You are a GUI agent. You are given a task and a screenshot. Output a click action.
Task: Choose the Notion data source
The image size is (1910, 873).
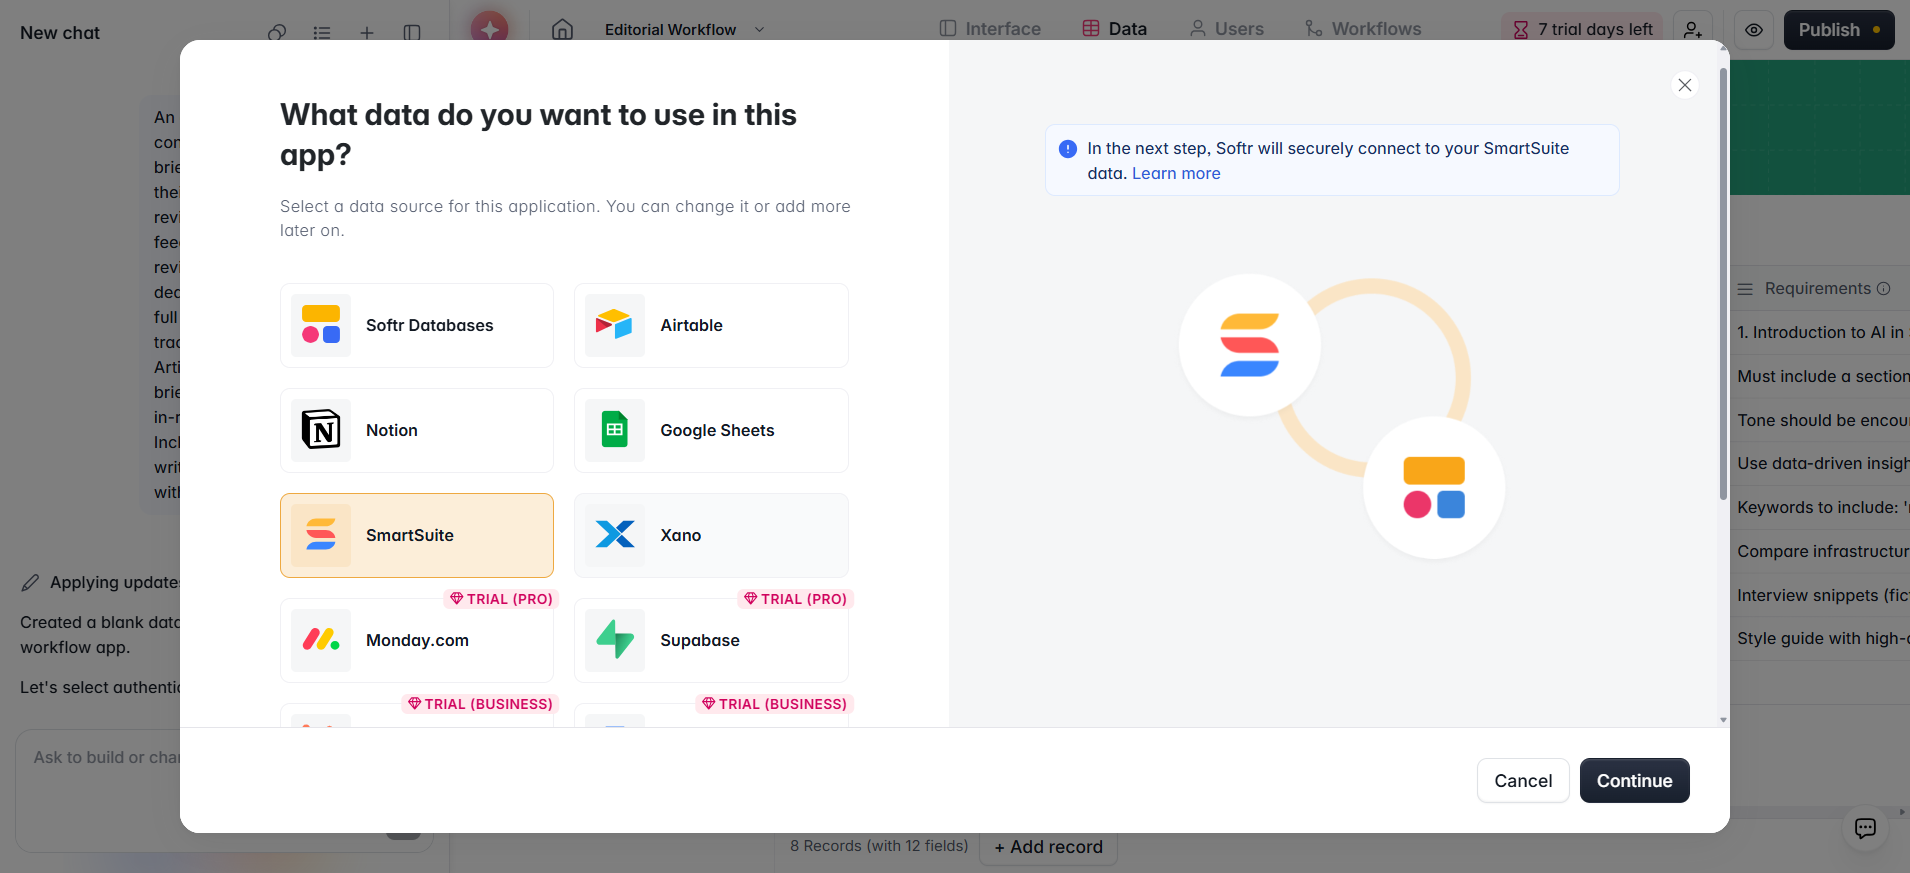click(x=417, y=430)
